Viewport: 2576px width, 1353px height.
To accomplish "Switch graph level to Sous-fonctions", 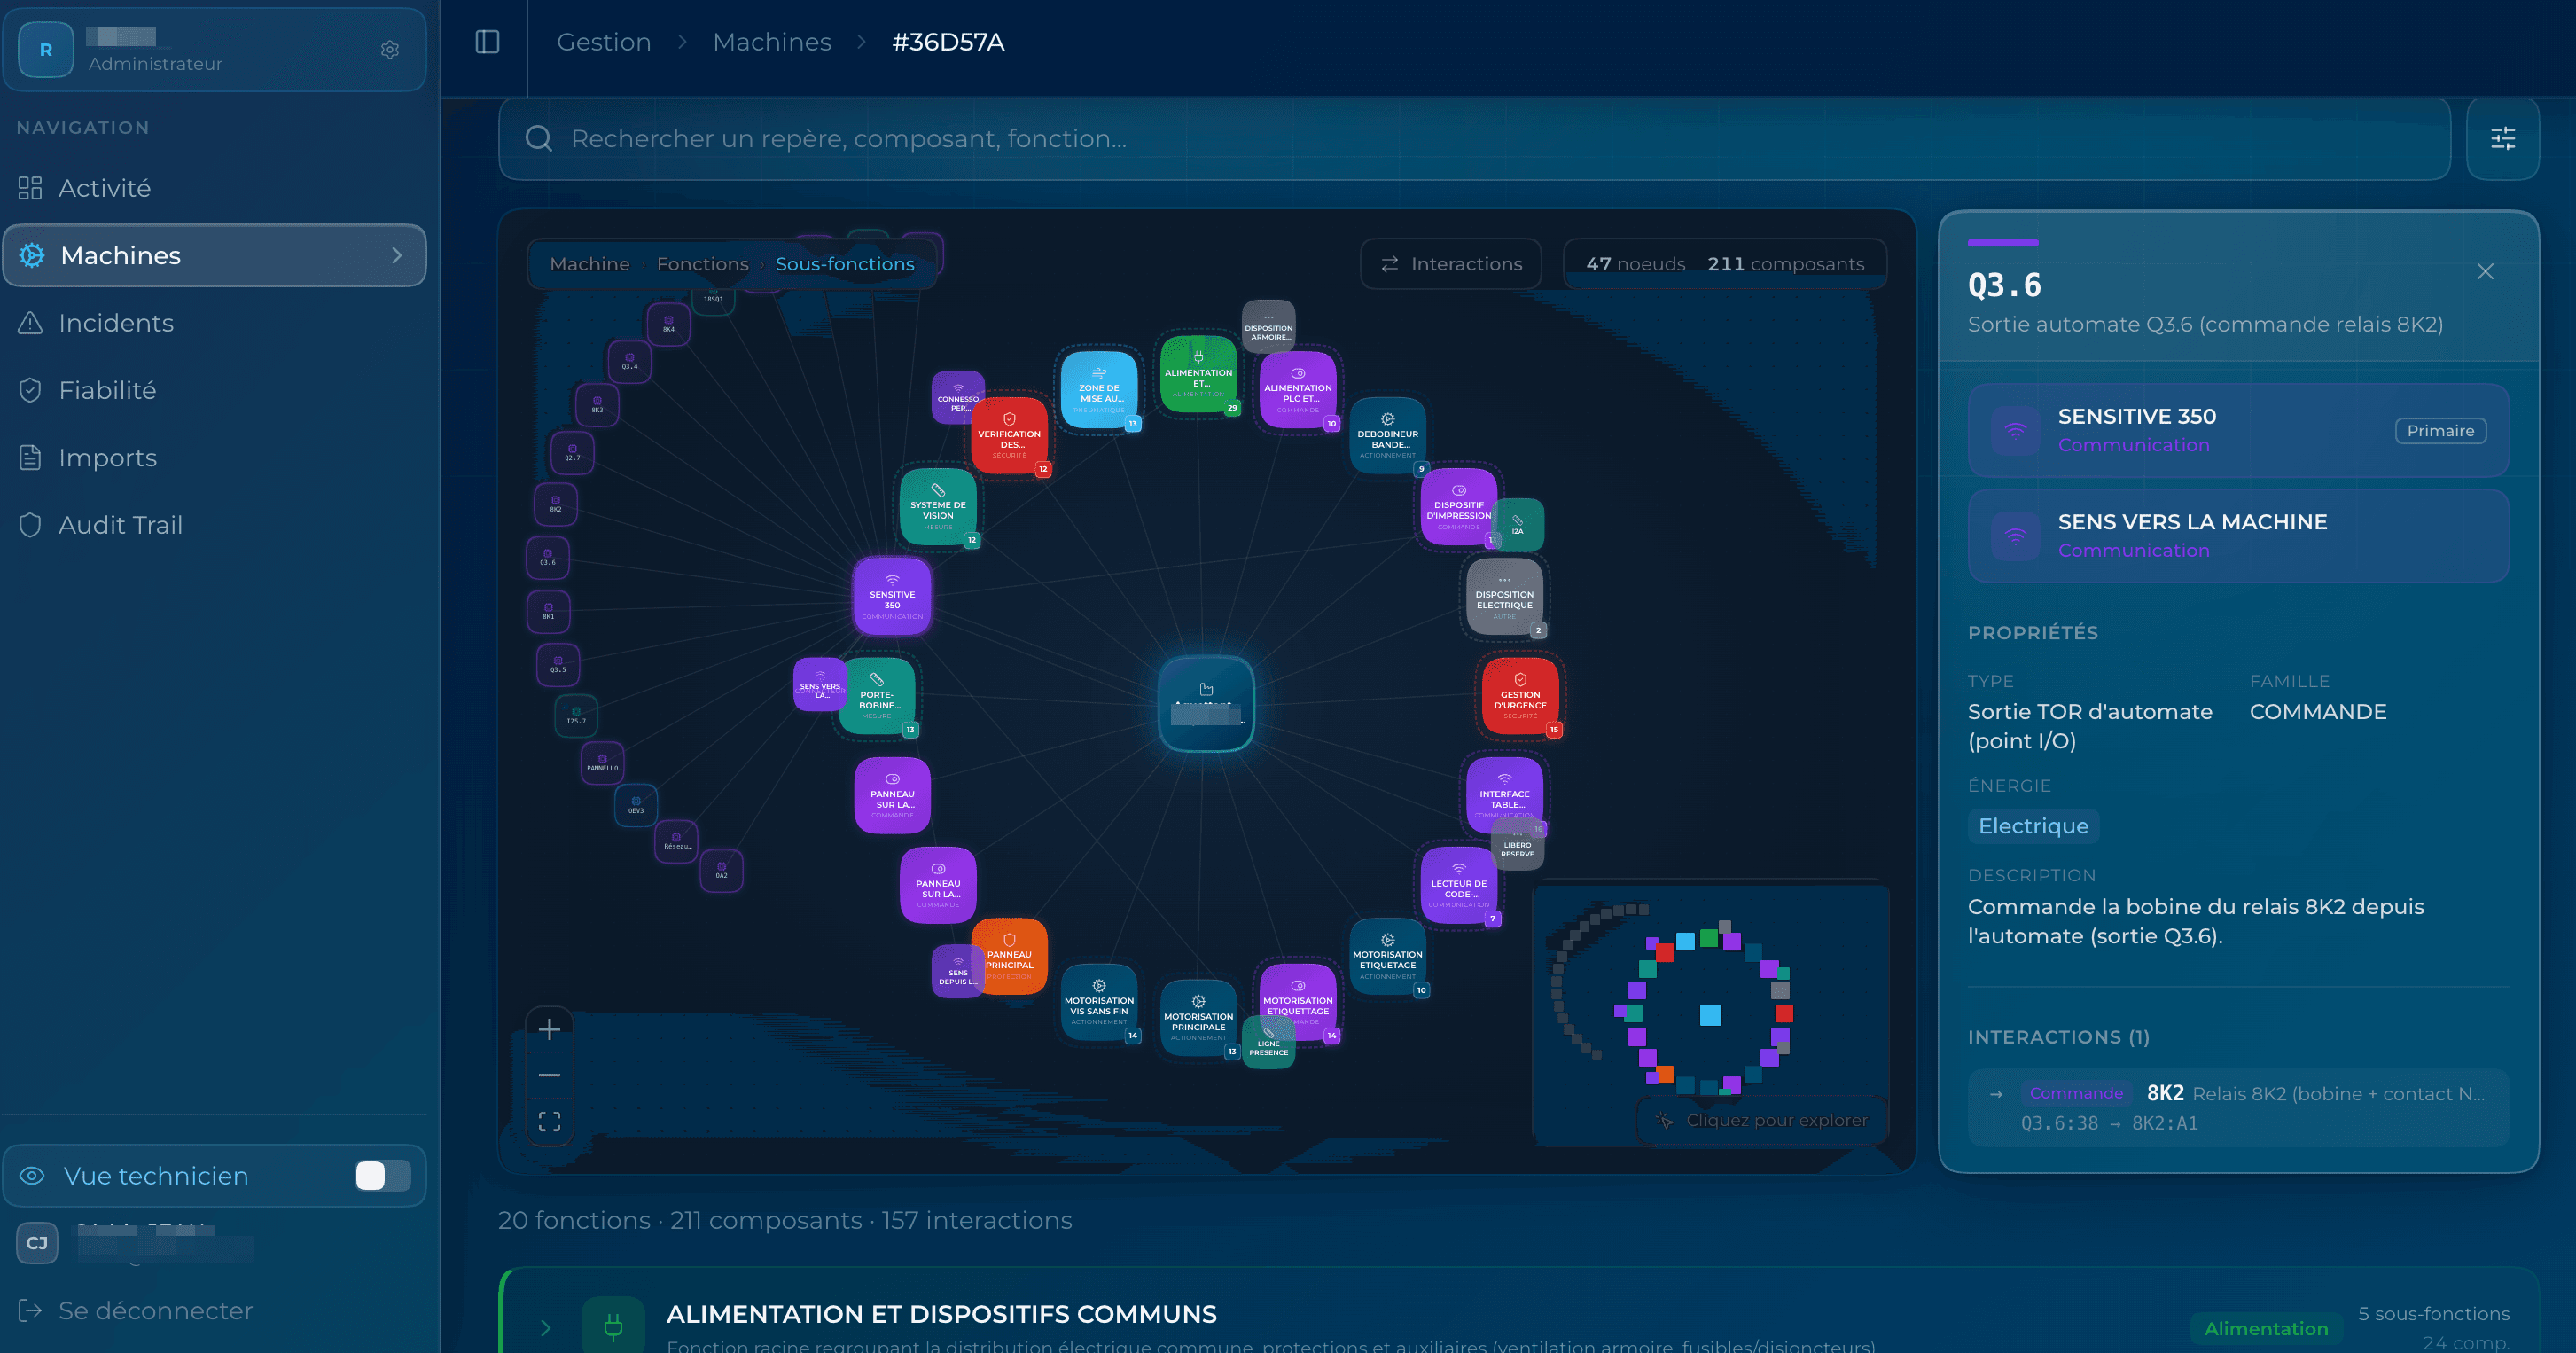I will coord(845,264).
